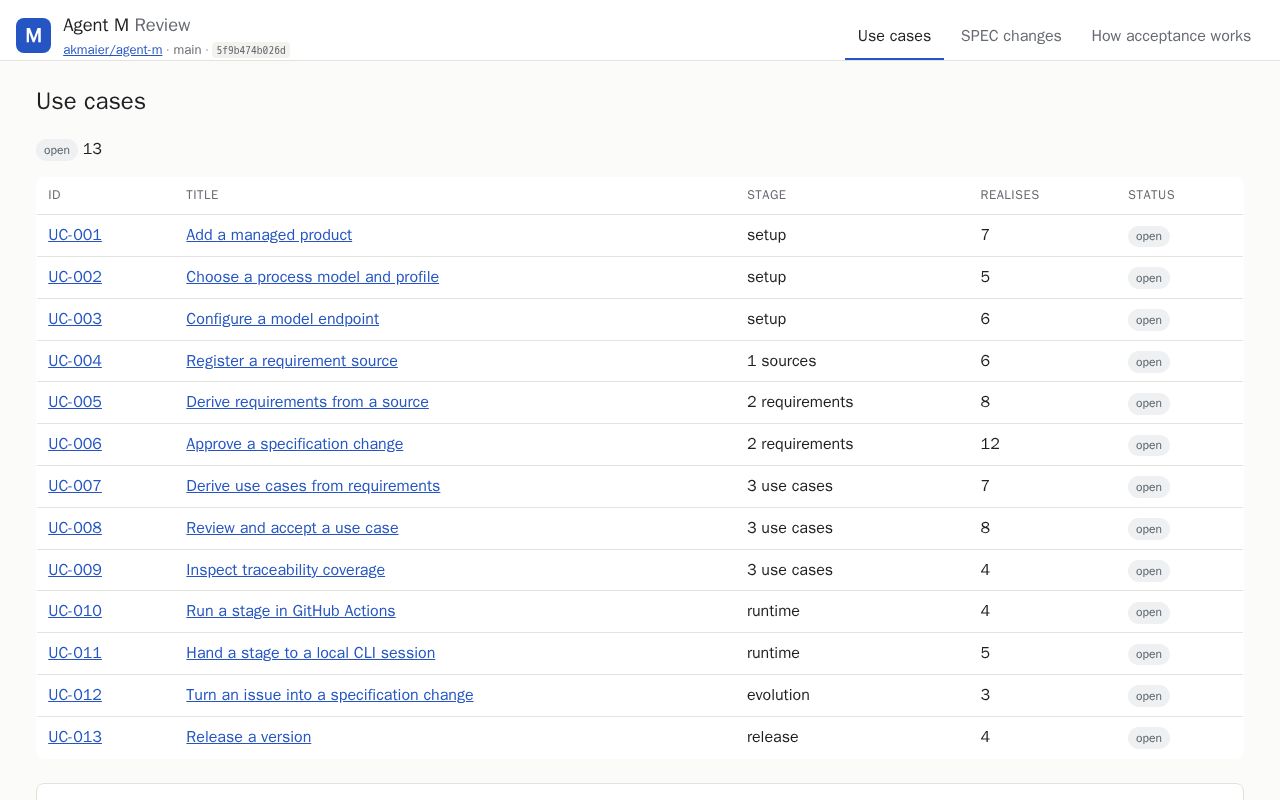Open the UC-007 ID link
Screen dimensions: 1280x800
point(75,486)
